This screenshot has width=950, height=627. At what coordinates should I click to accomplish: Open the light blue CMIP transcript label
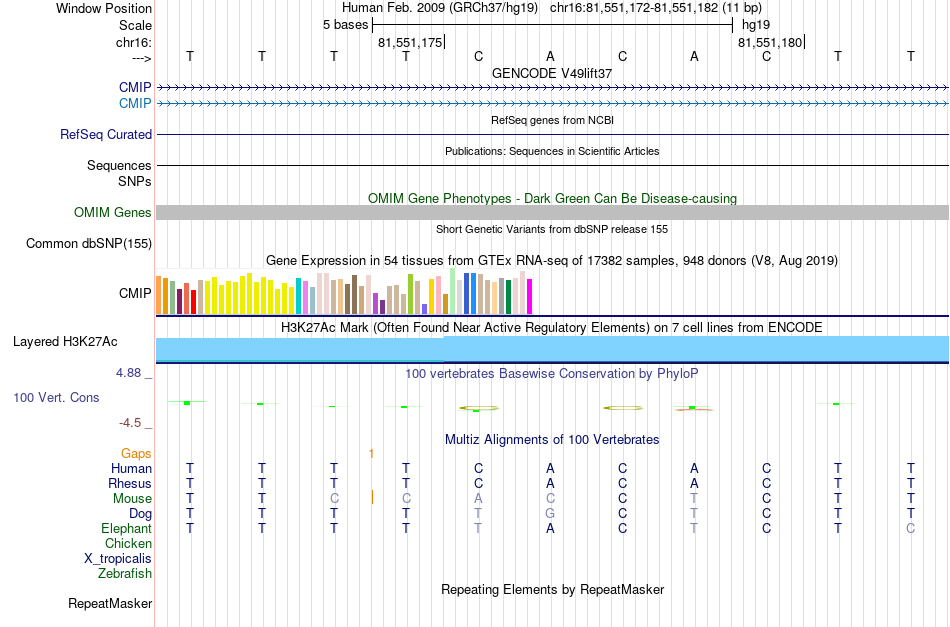(x=135, y=103)
